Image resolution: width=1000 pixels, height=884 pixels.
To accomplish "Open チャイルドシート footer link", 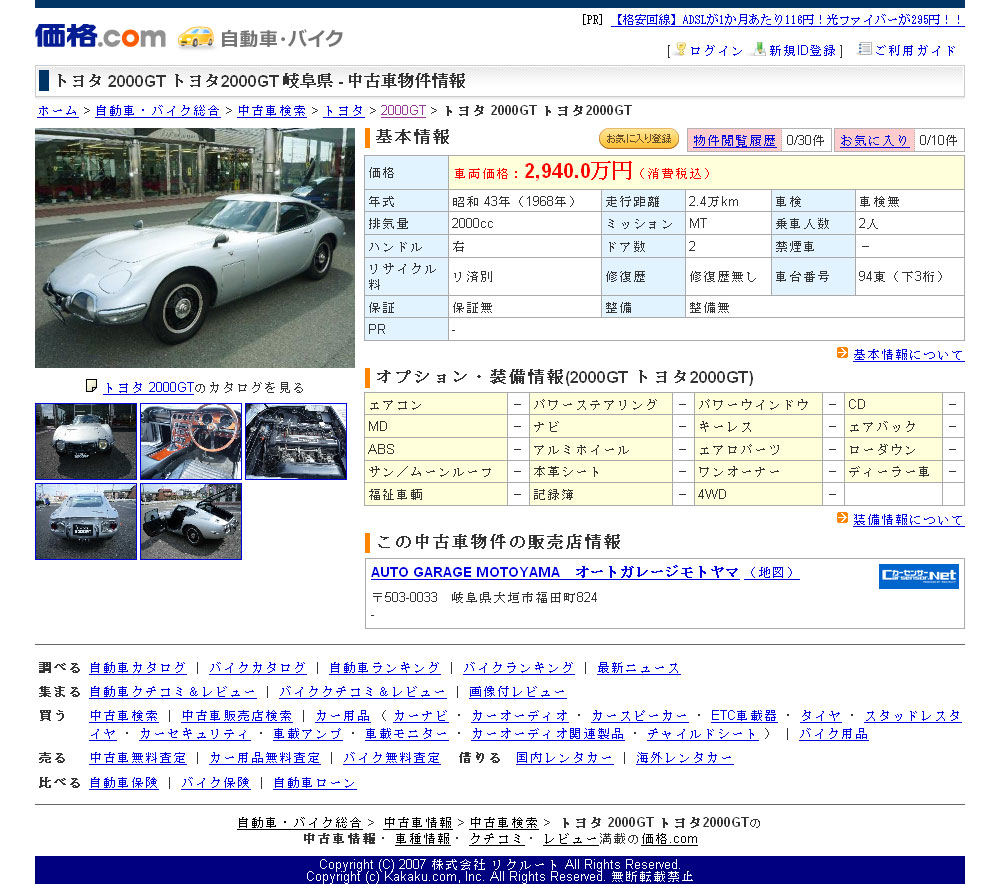I will pyautogui.click(x=702, y=734).
